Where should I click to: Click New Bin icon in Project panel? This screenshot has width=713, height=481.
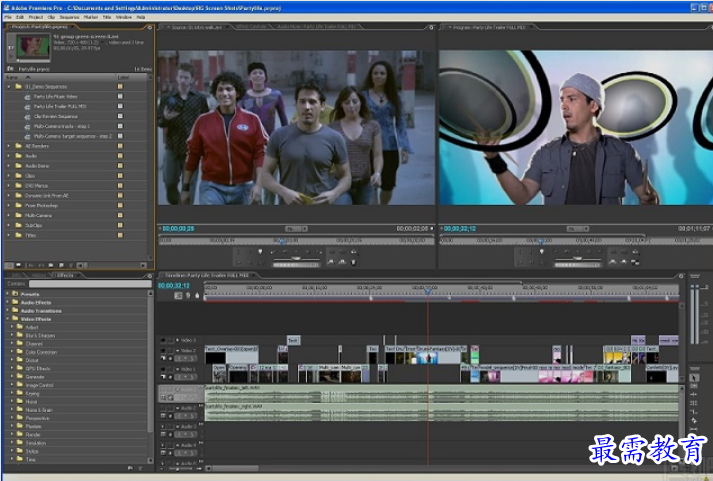coord(51,265)
